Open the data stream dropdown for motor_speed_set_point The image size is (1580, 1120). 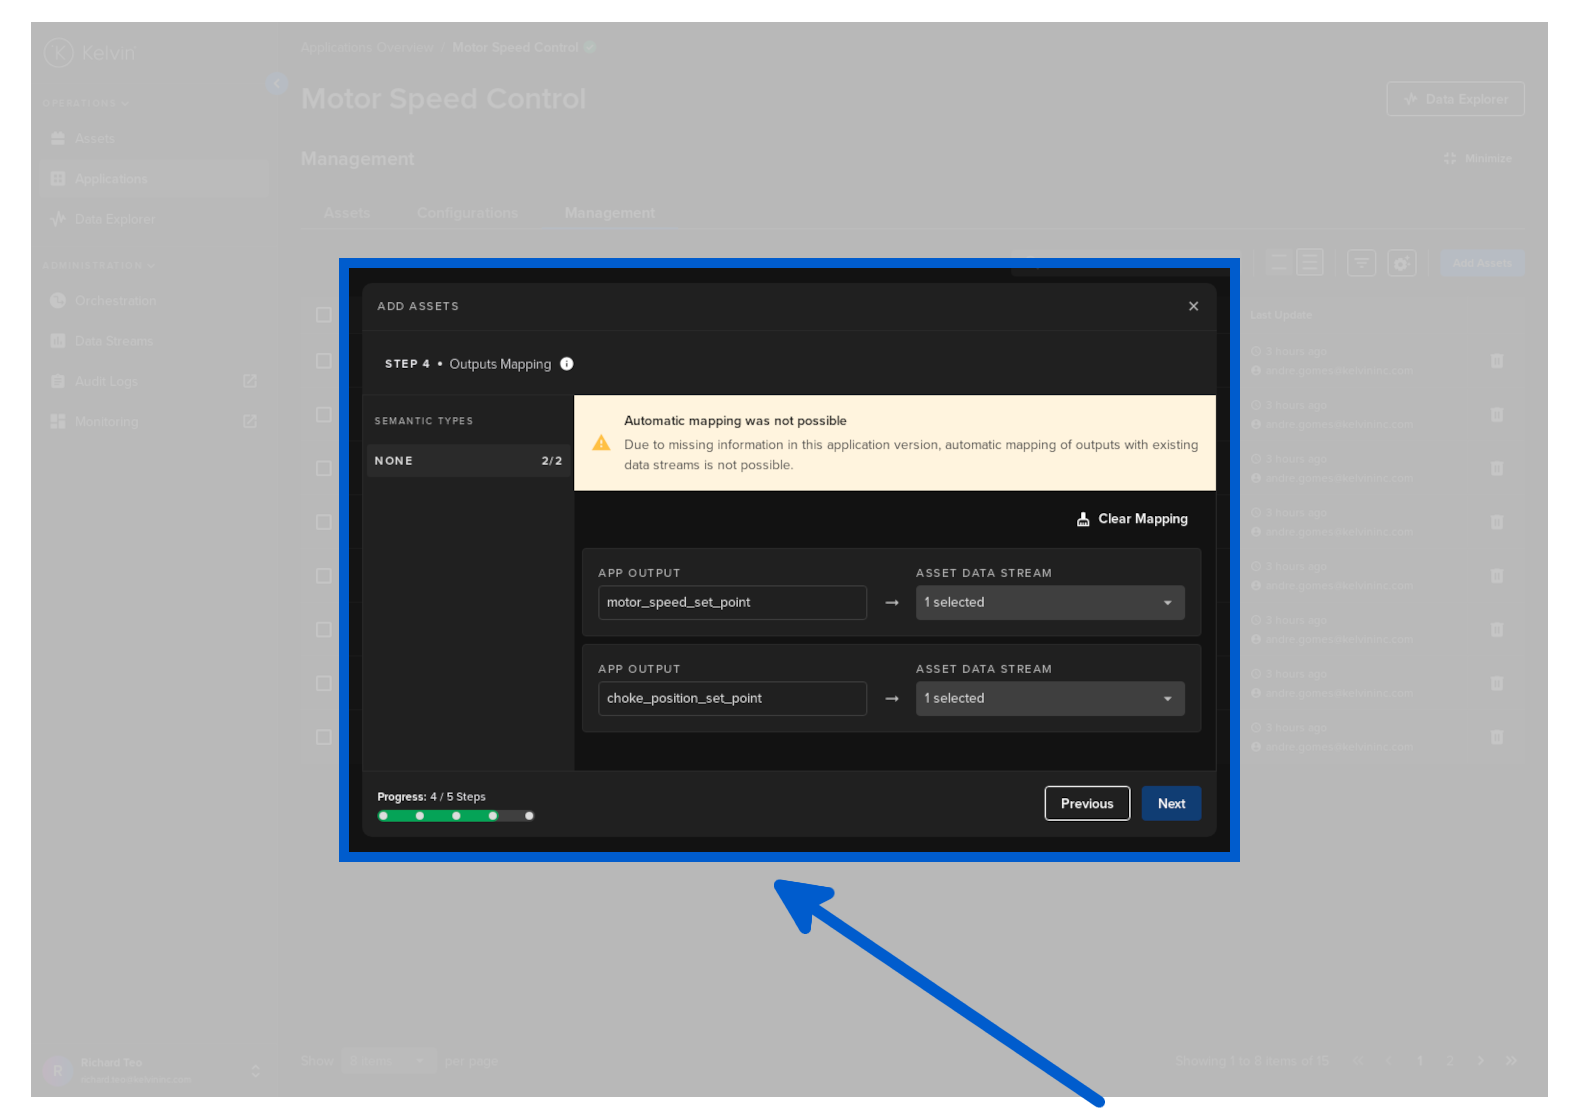click(1050, 603)
